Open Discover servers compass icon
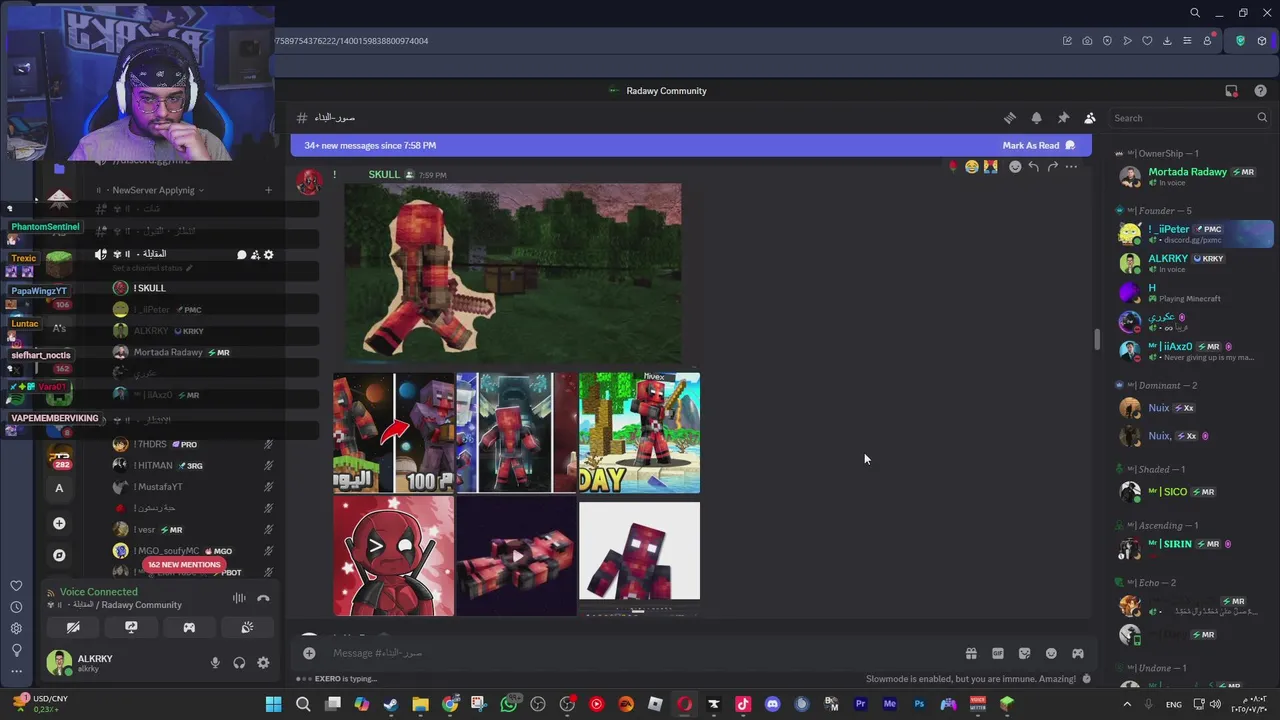This screenshot has height=720, width=1280. point(59,555)
